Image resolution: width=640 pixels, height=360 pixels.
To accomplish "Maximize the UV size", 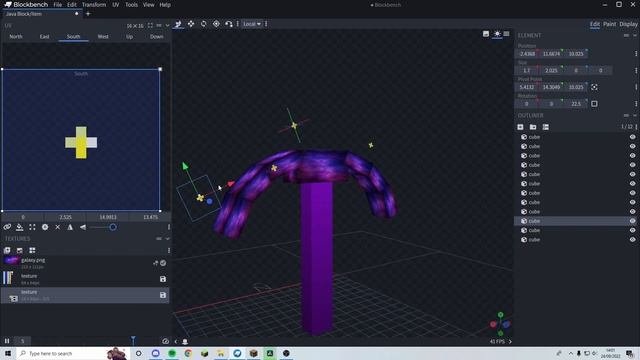I will 32,227.
